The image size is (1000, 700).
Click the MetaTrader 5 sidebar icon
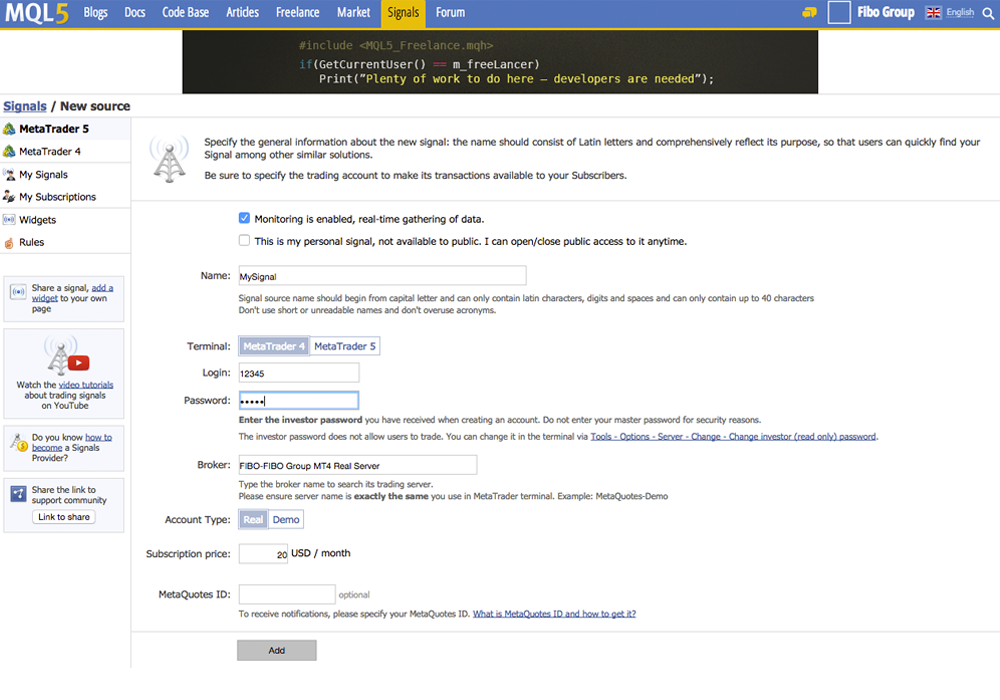point(9,129)
